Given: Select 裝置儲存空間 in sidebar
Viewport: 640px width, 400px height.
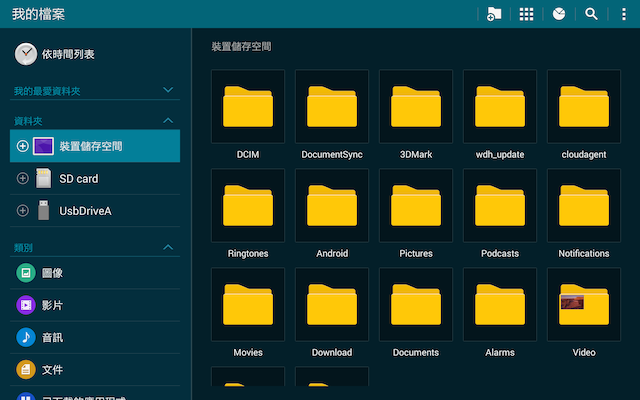Looking at the screenshot, I should (x=95, y=146).
